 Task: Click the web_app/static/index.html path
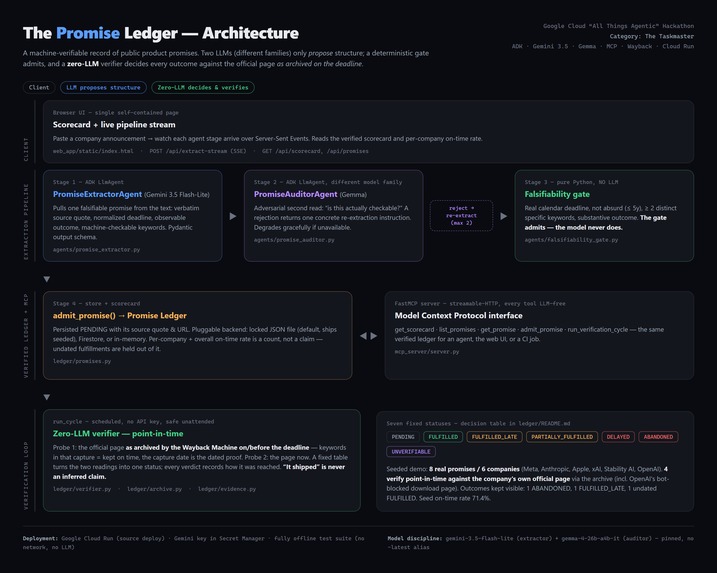click(x=93, y=151)
